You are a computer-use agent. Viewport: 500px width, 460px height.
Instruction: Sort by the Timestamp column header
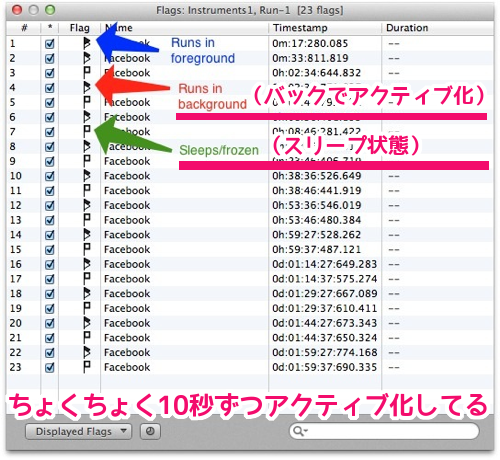click(325, 28)
